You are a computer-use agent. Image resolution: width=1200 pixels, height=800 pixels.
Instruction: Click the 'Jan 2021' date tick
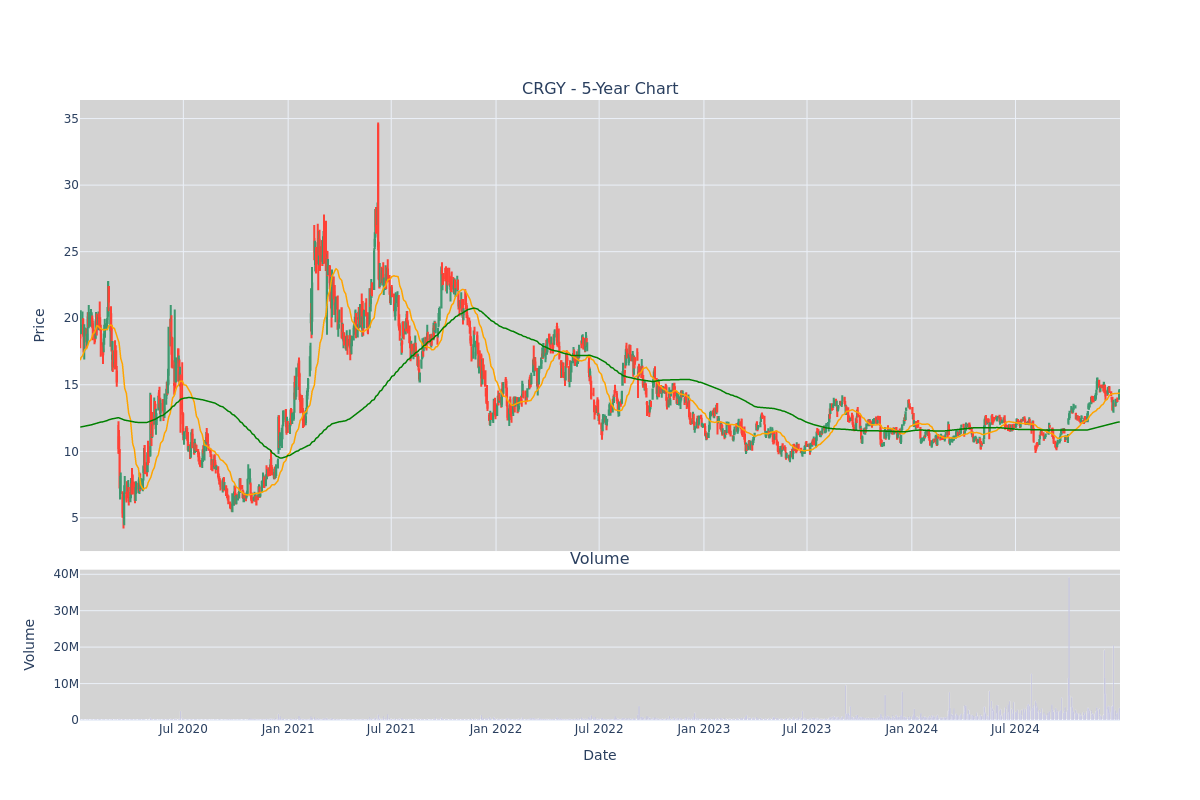[x=288, y=729]
